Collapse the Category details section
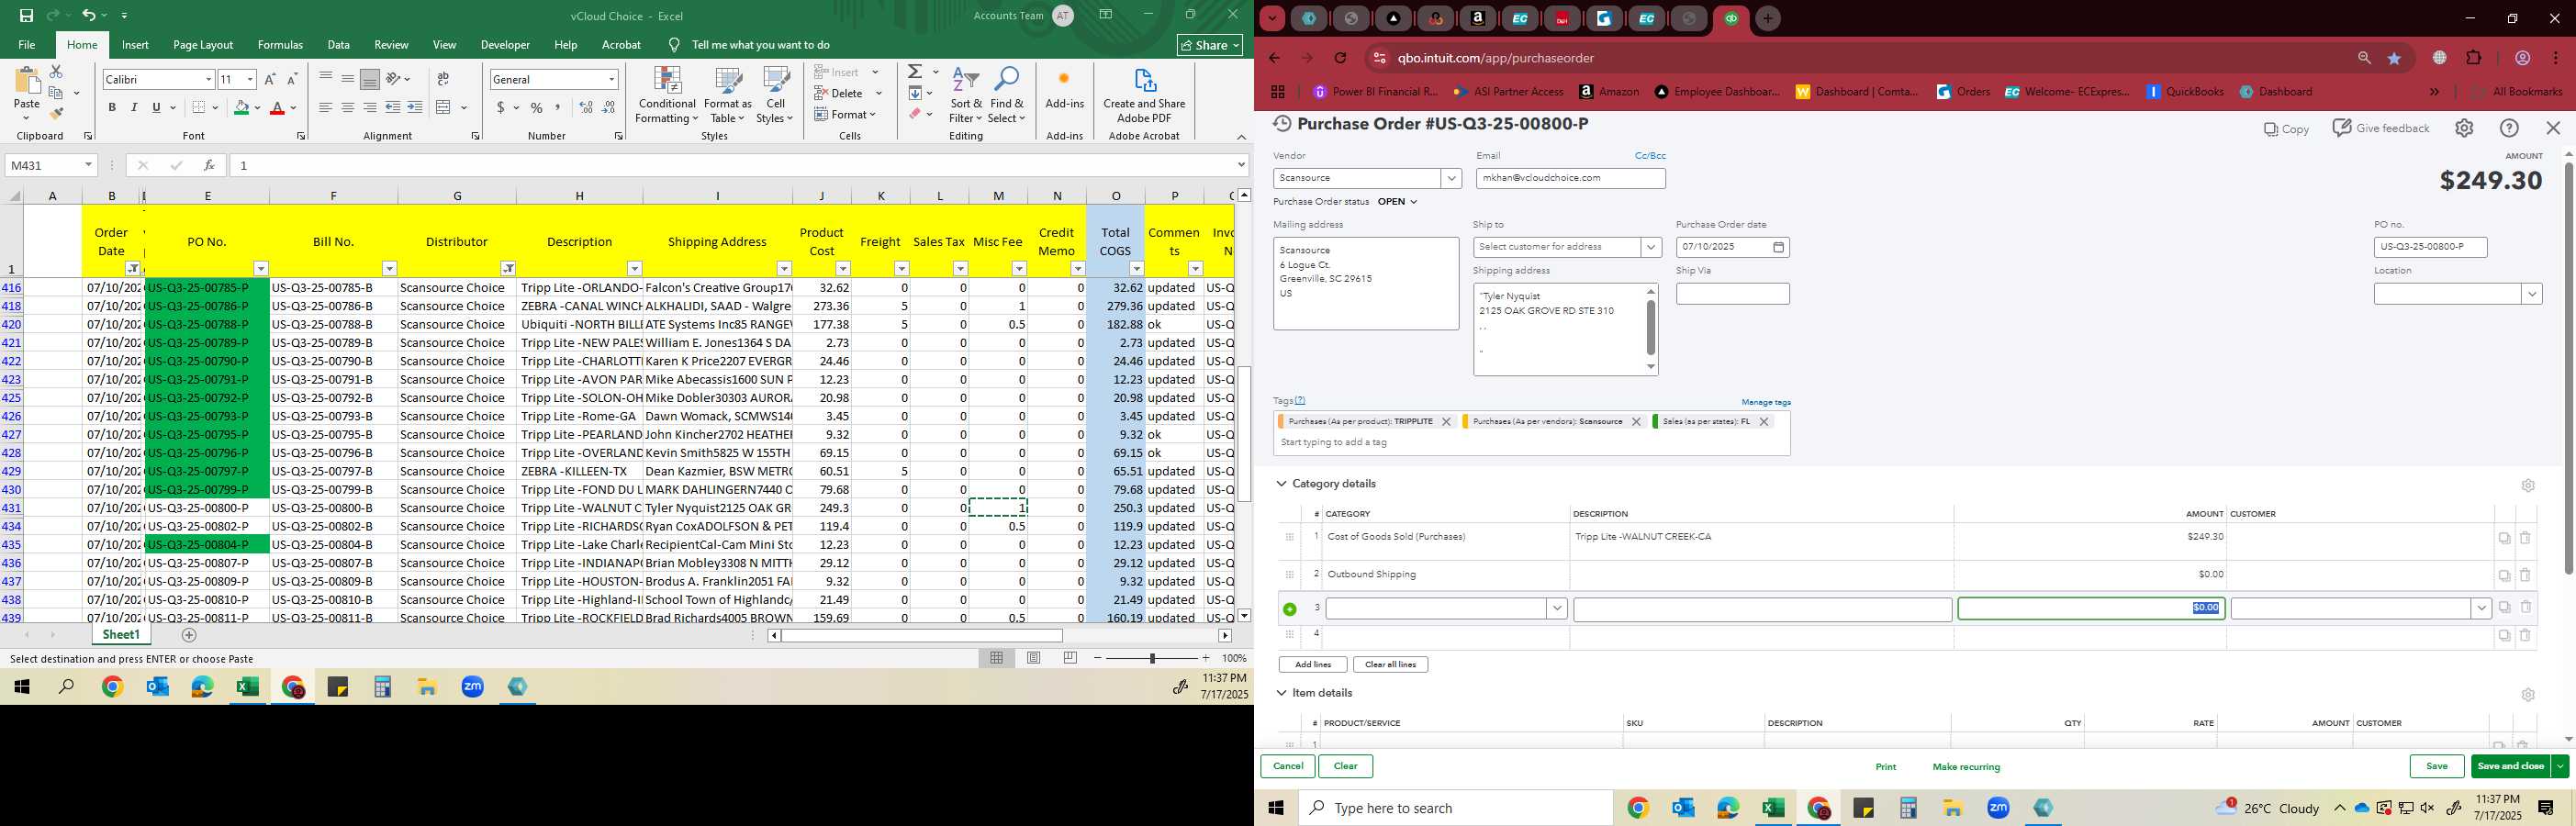 pos(1281,484)
